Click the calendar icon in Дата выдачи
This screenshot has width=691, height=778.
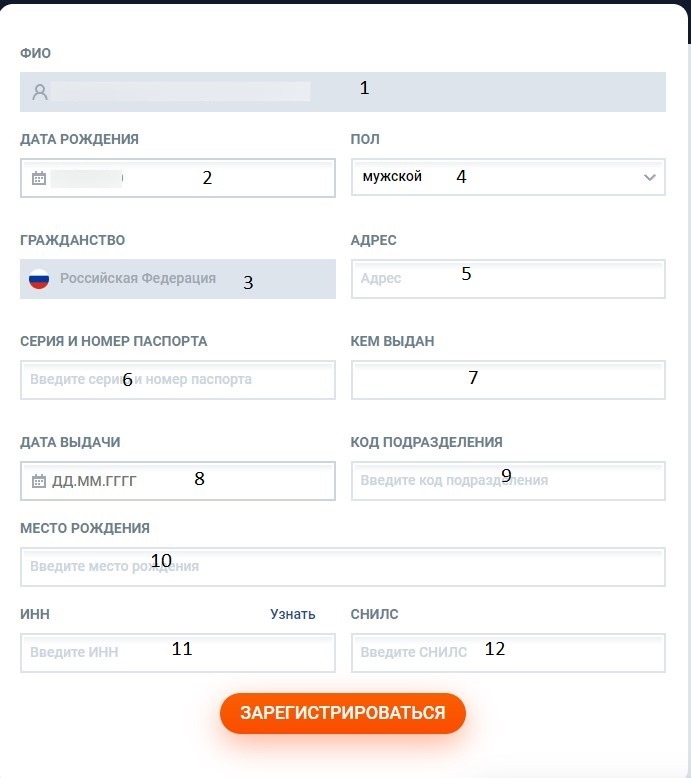coord(39,481)
